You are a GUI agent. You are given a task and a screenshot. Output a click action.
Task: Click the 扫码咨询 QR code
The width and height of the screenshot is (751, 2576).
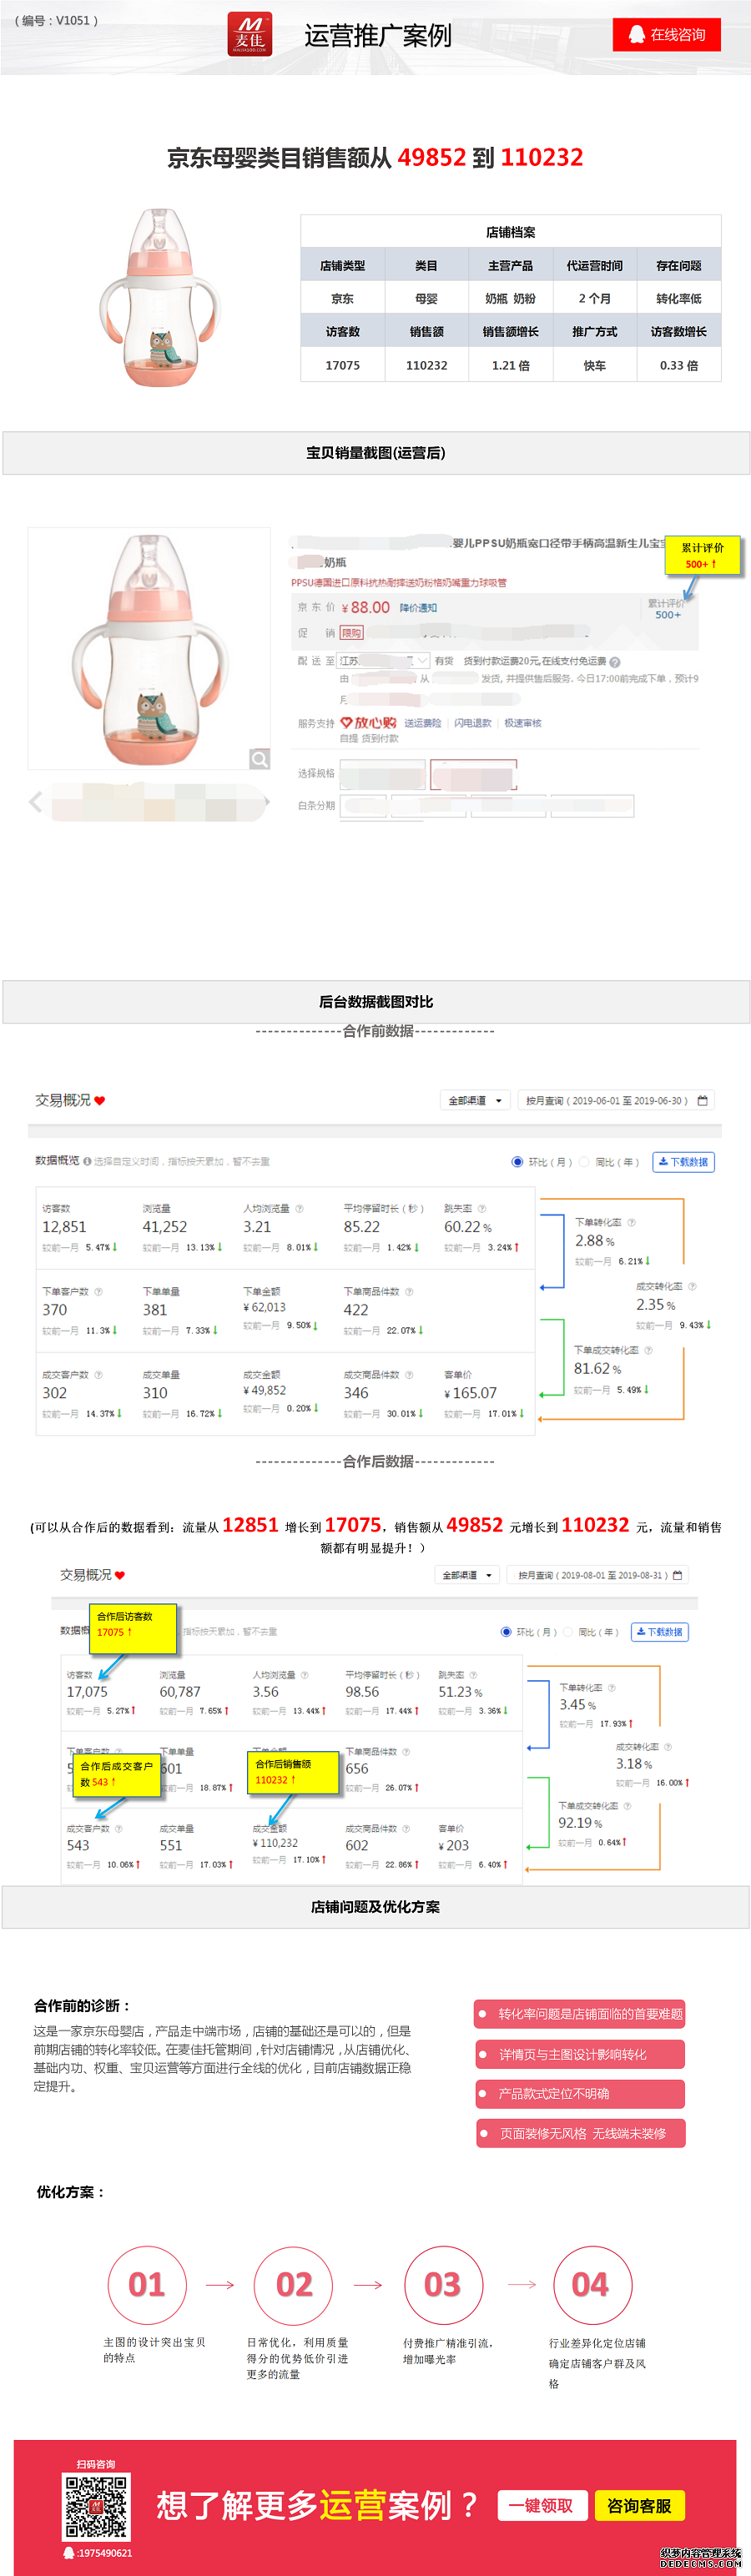click(96, 2507)
